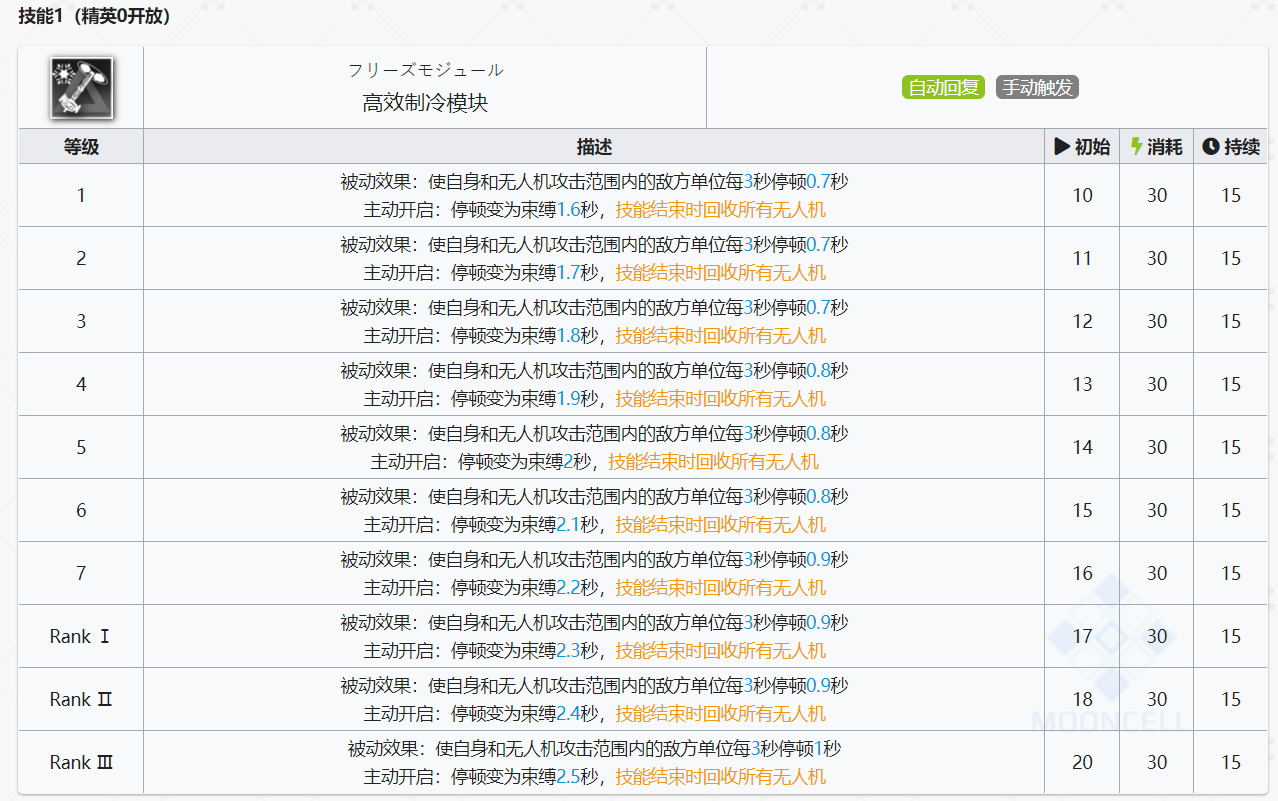The height and width of the screenshot is (801, 1278).
Task: Click orange text 技能结束时回收所有无人机 in level 1
Action: pyautogui.click(x=720, y=210)
